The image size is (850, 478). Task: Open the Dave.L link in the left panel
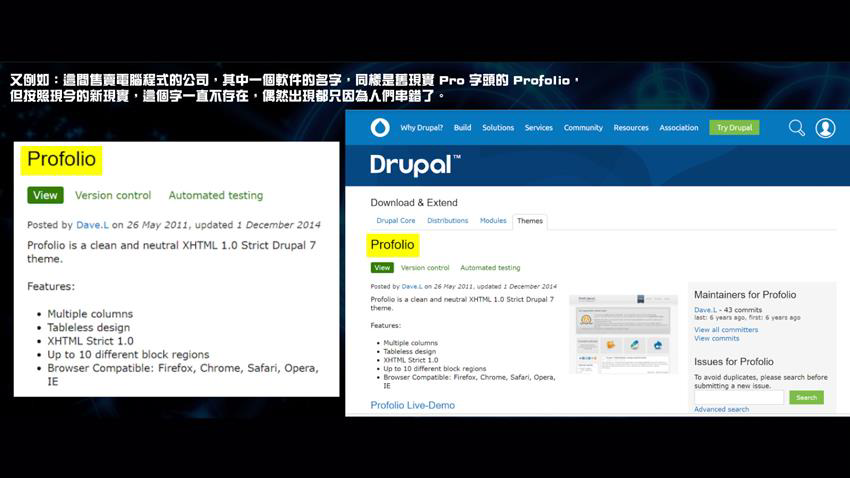[x=92, y=225]
